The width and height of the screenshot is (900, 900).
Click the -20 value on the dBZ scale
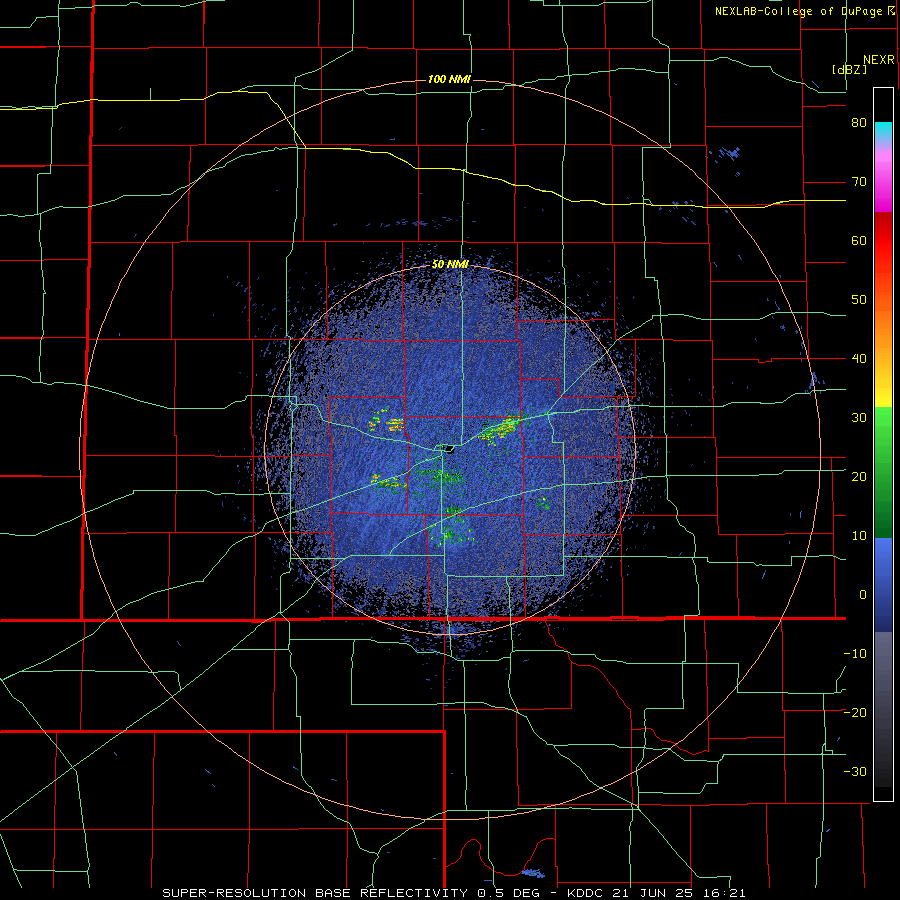click(855, 712)
